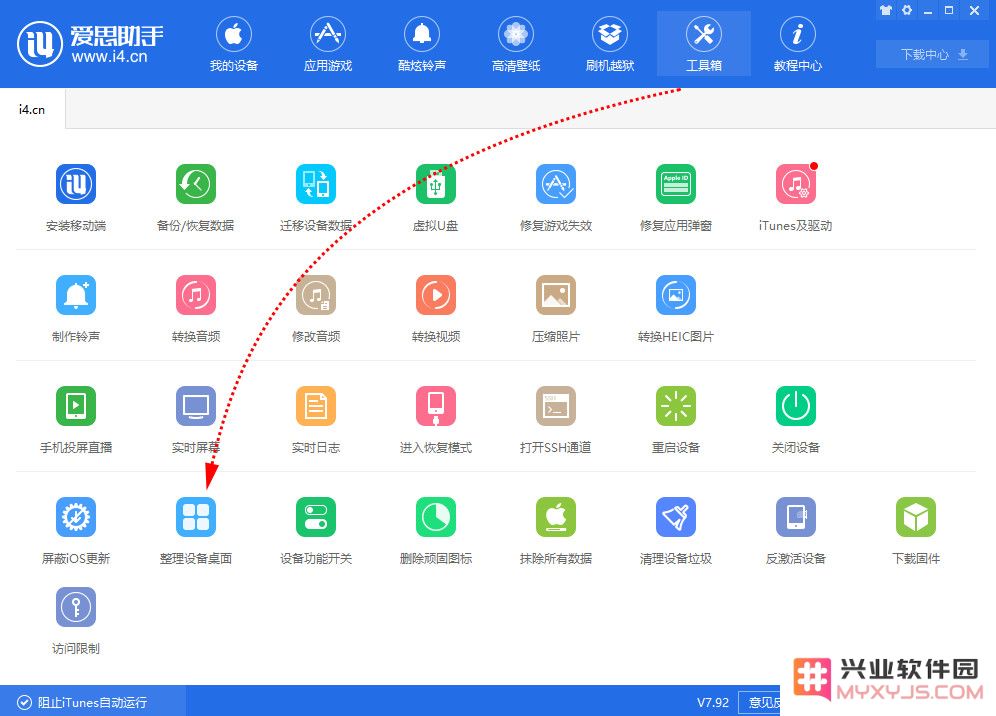
Task: Open 整理设备桌面 tool
Action: point(196,517)
